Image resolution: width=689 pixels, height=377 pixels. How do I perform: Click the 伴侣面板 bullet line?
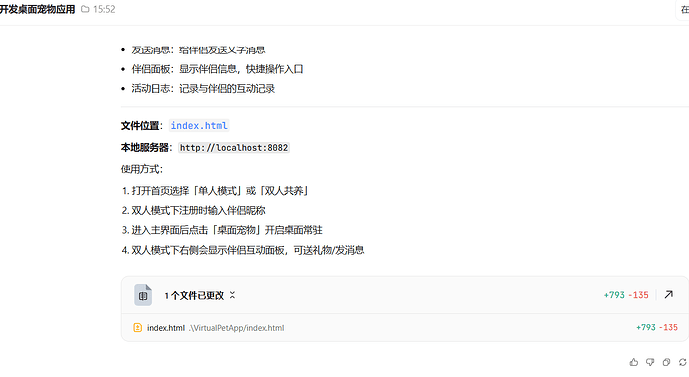coord(217,69)
